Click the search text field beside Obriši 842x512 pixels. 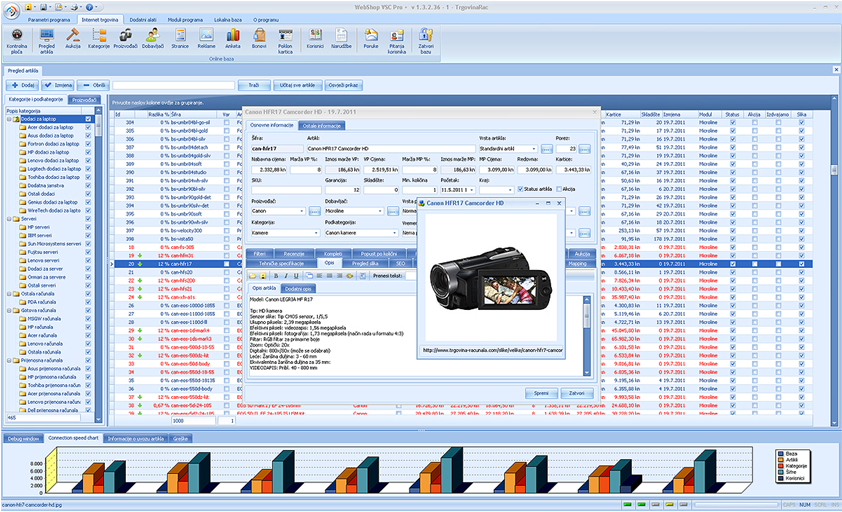click(x=173, y=85)
